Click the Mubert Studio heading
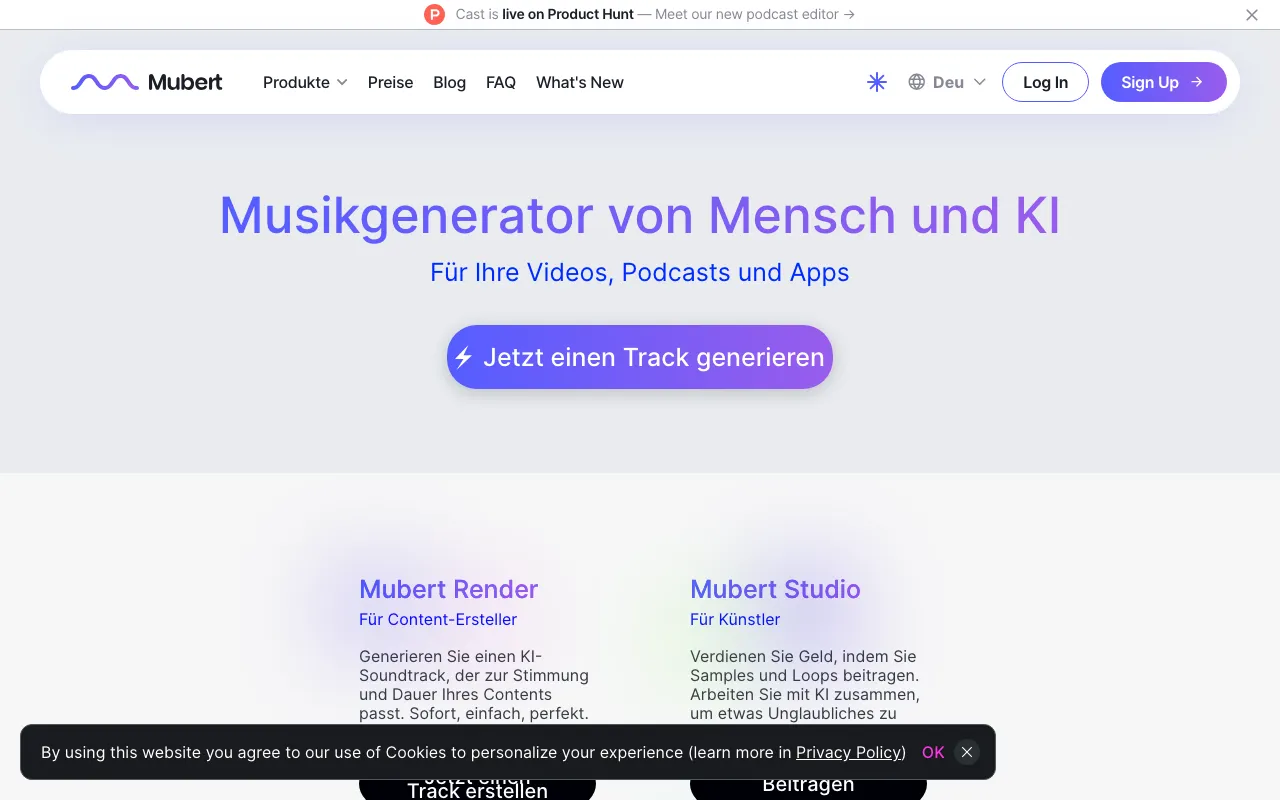 775,589
